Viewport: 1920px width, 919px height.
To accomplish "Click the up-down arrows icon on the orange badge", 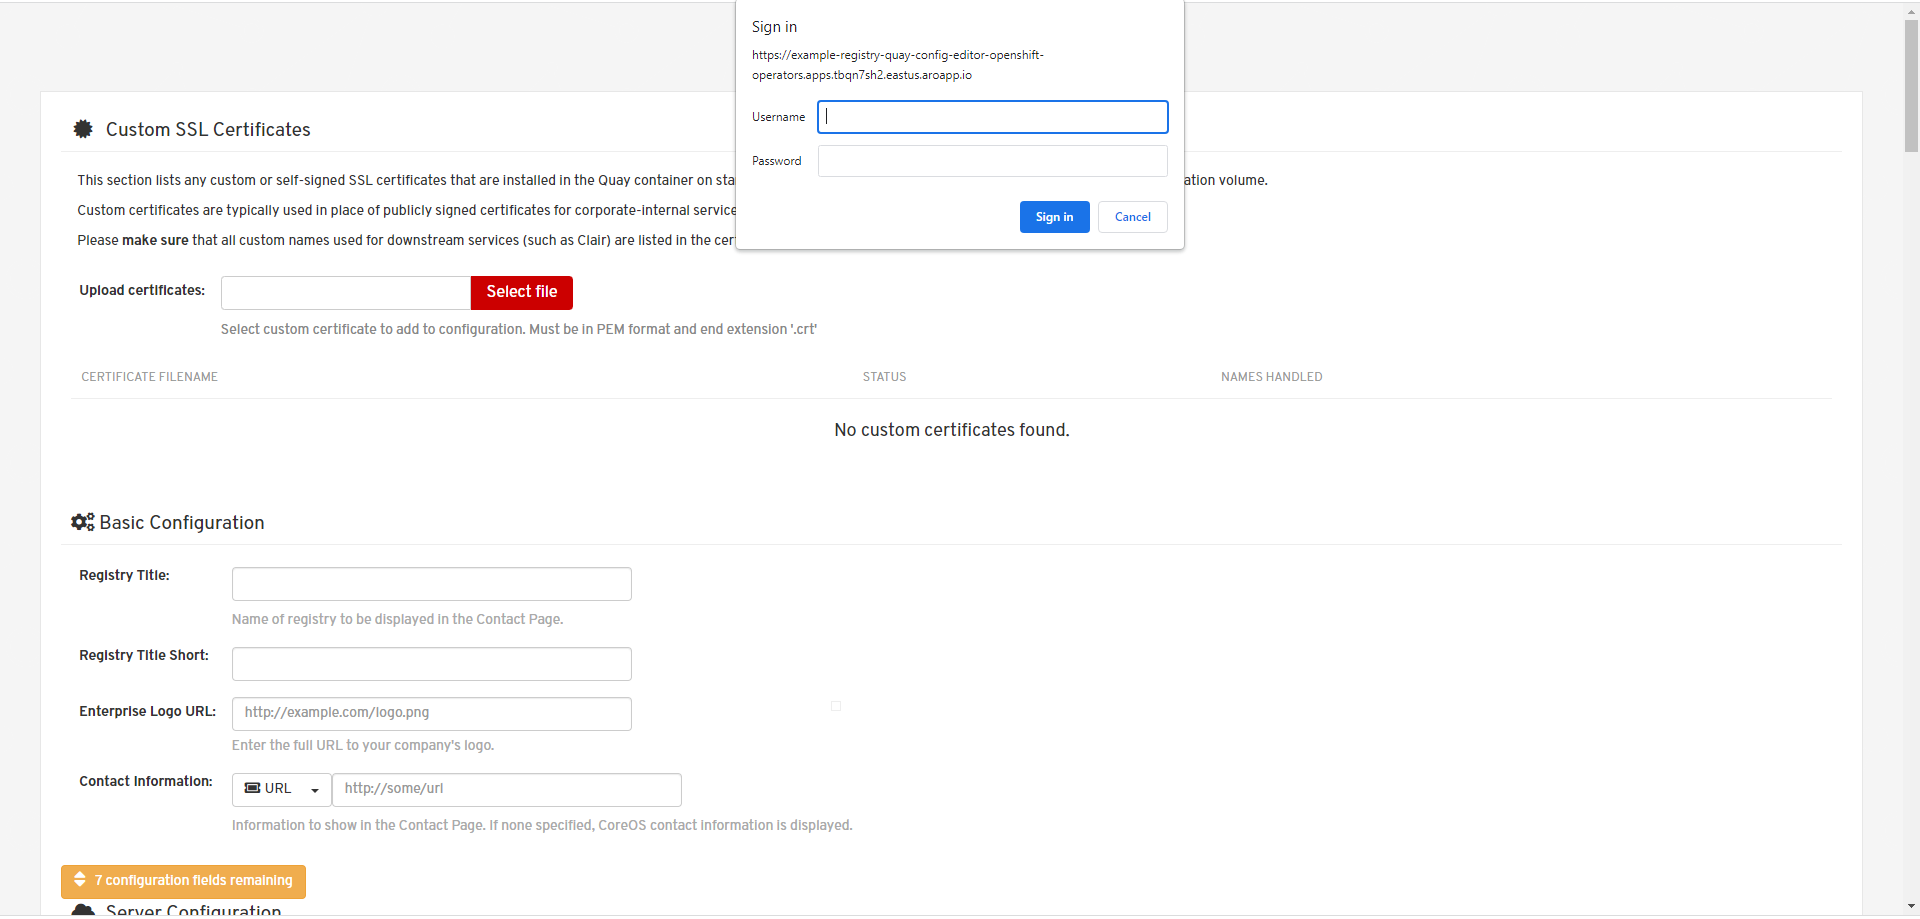I will pos(79,881).
